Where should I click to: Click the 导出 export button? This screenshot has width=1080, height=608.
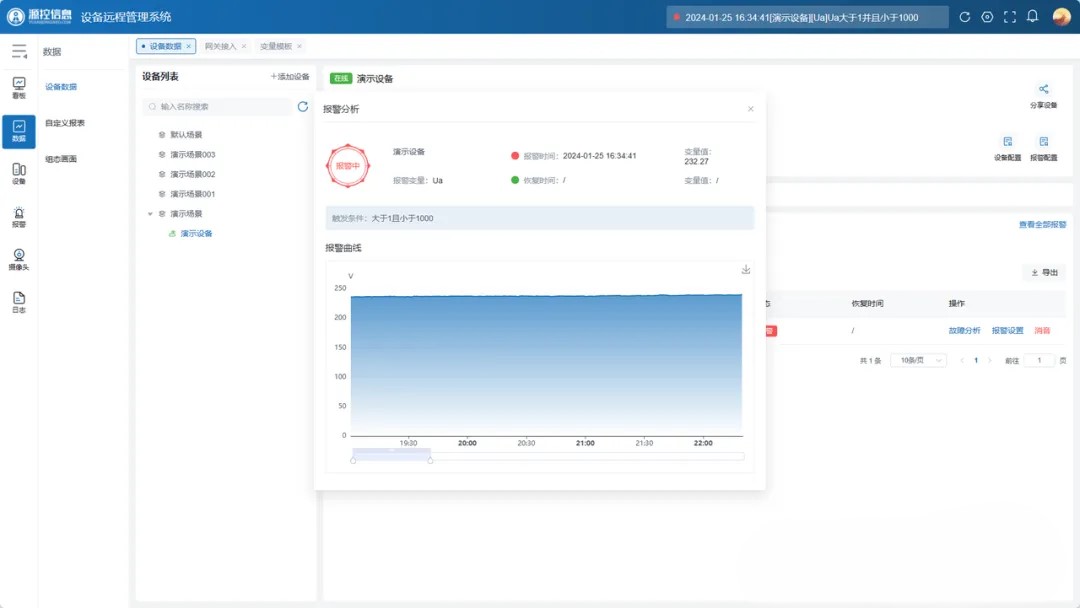[1044, 273]
